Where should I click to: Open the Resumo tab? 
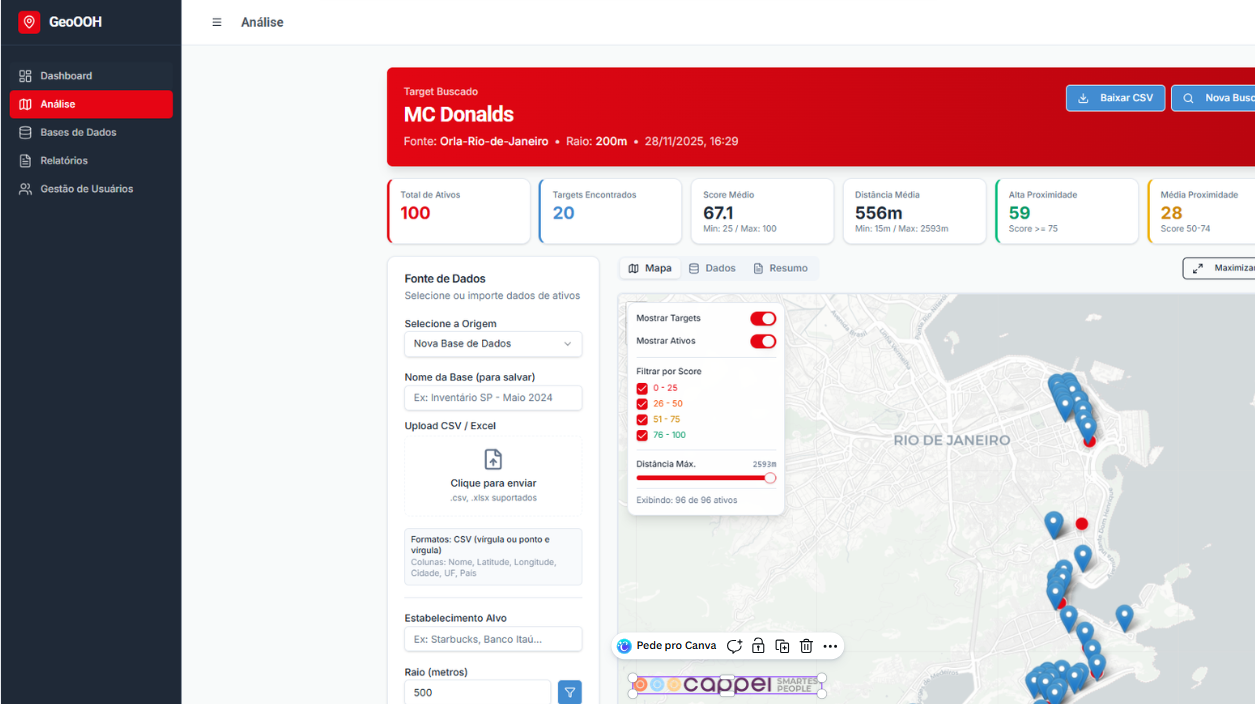click(780, 268)
